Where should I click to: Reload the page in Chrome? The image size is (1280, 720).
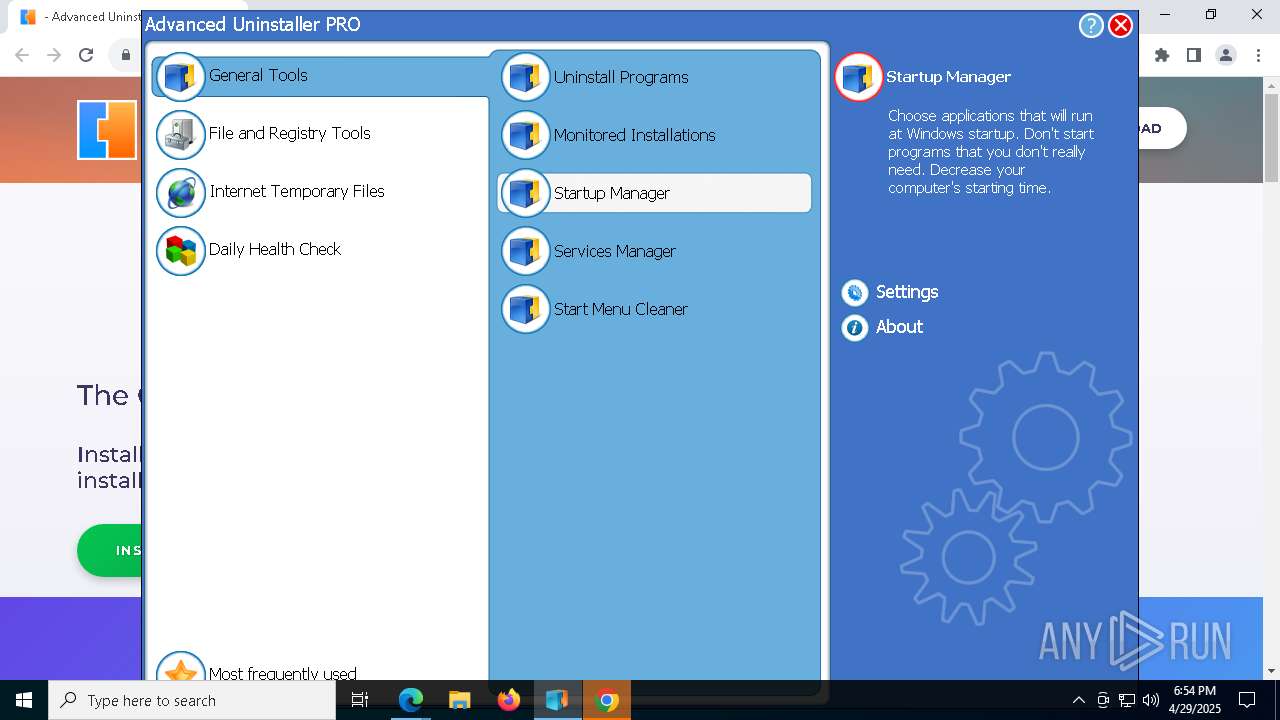pos(86,55)
